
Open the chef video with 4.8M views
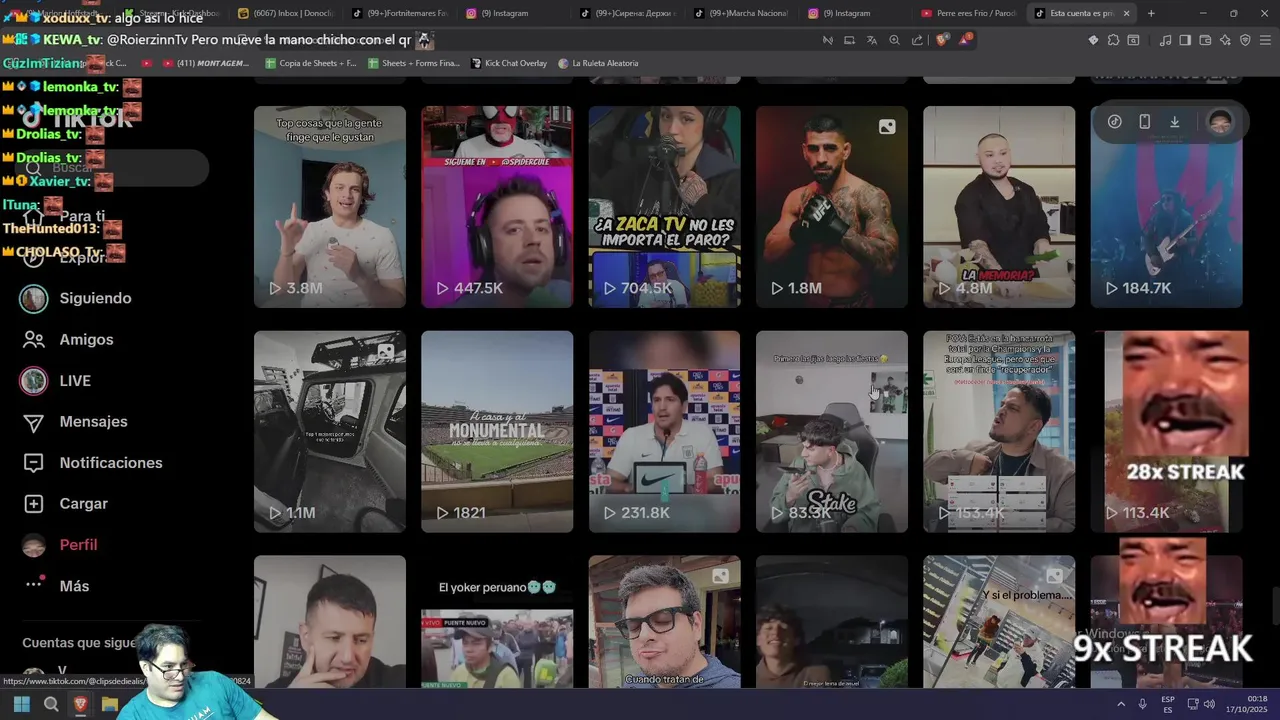pyautogui.click(x=999, y=207)
